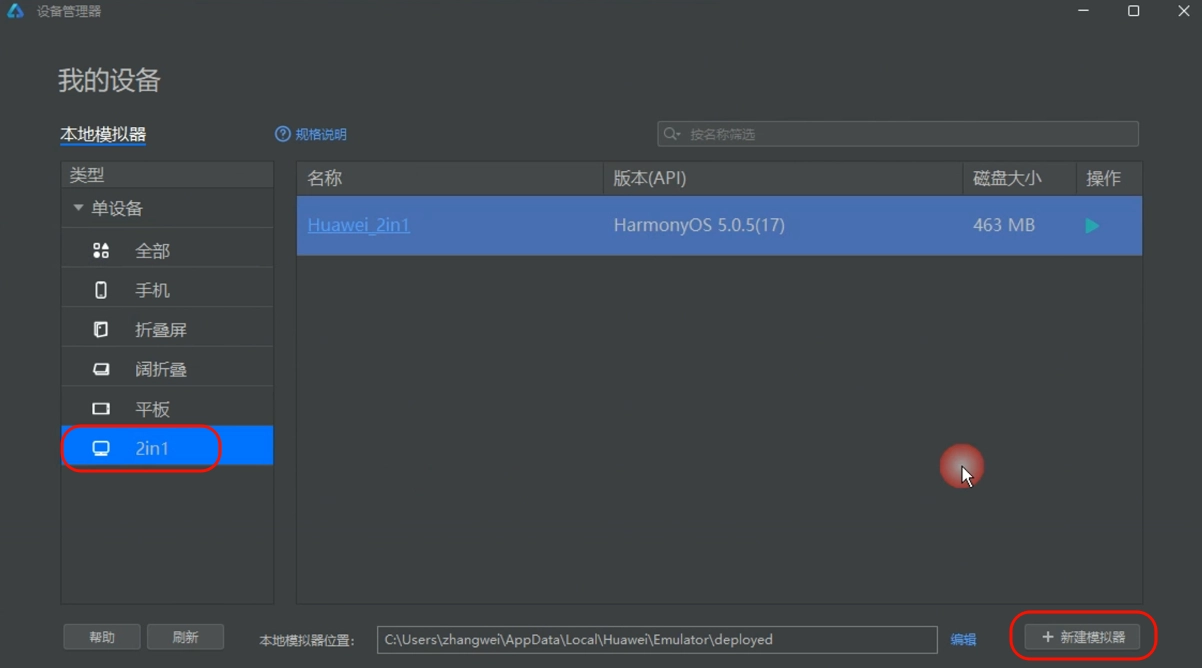The height and width of the screenshot is (668, 1202).
Task: Select 阔折叠 device type
Action: pyautogui.click(x=167, y=369)
